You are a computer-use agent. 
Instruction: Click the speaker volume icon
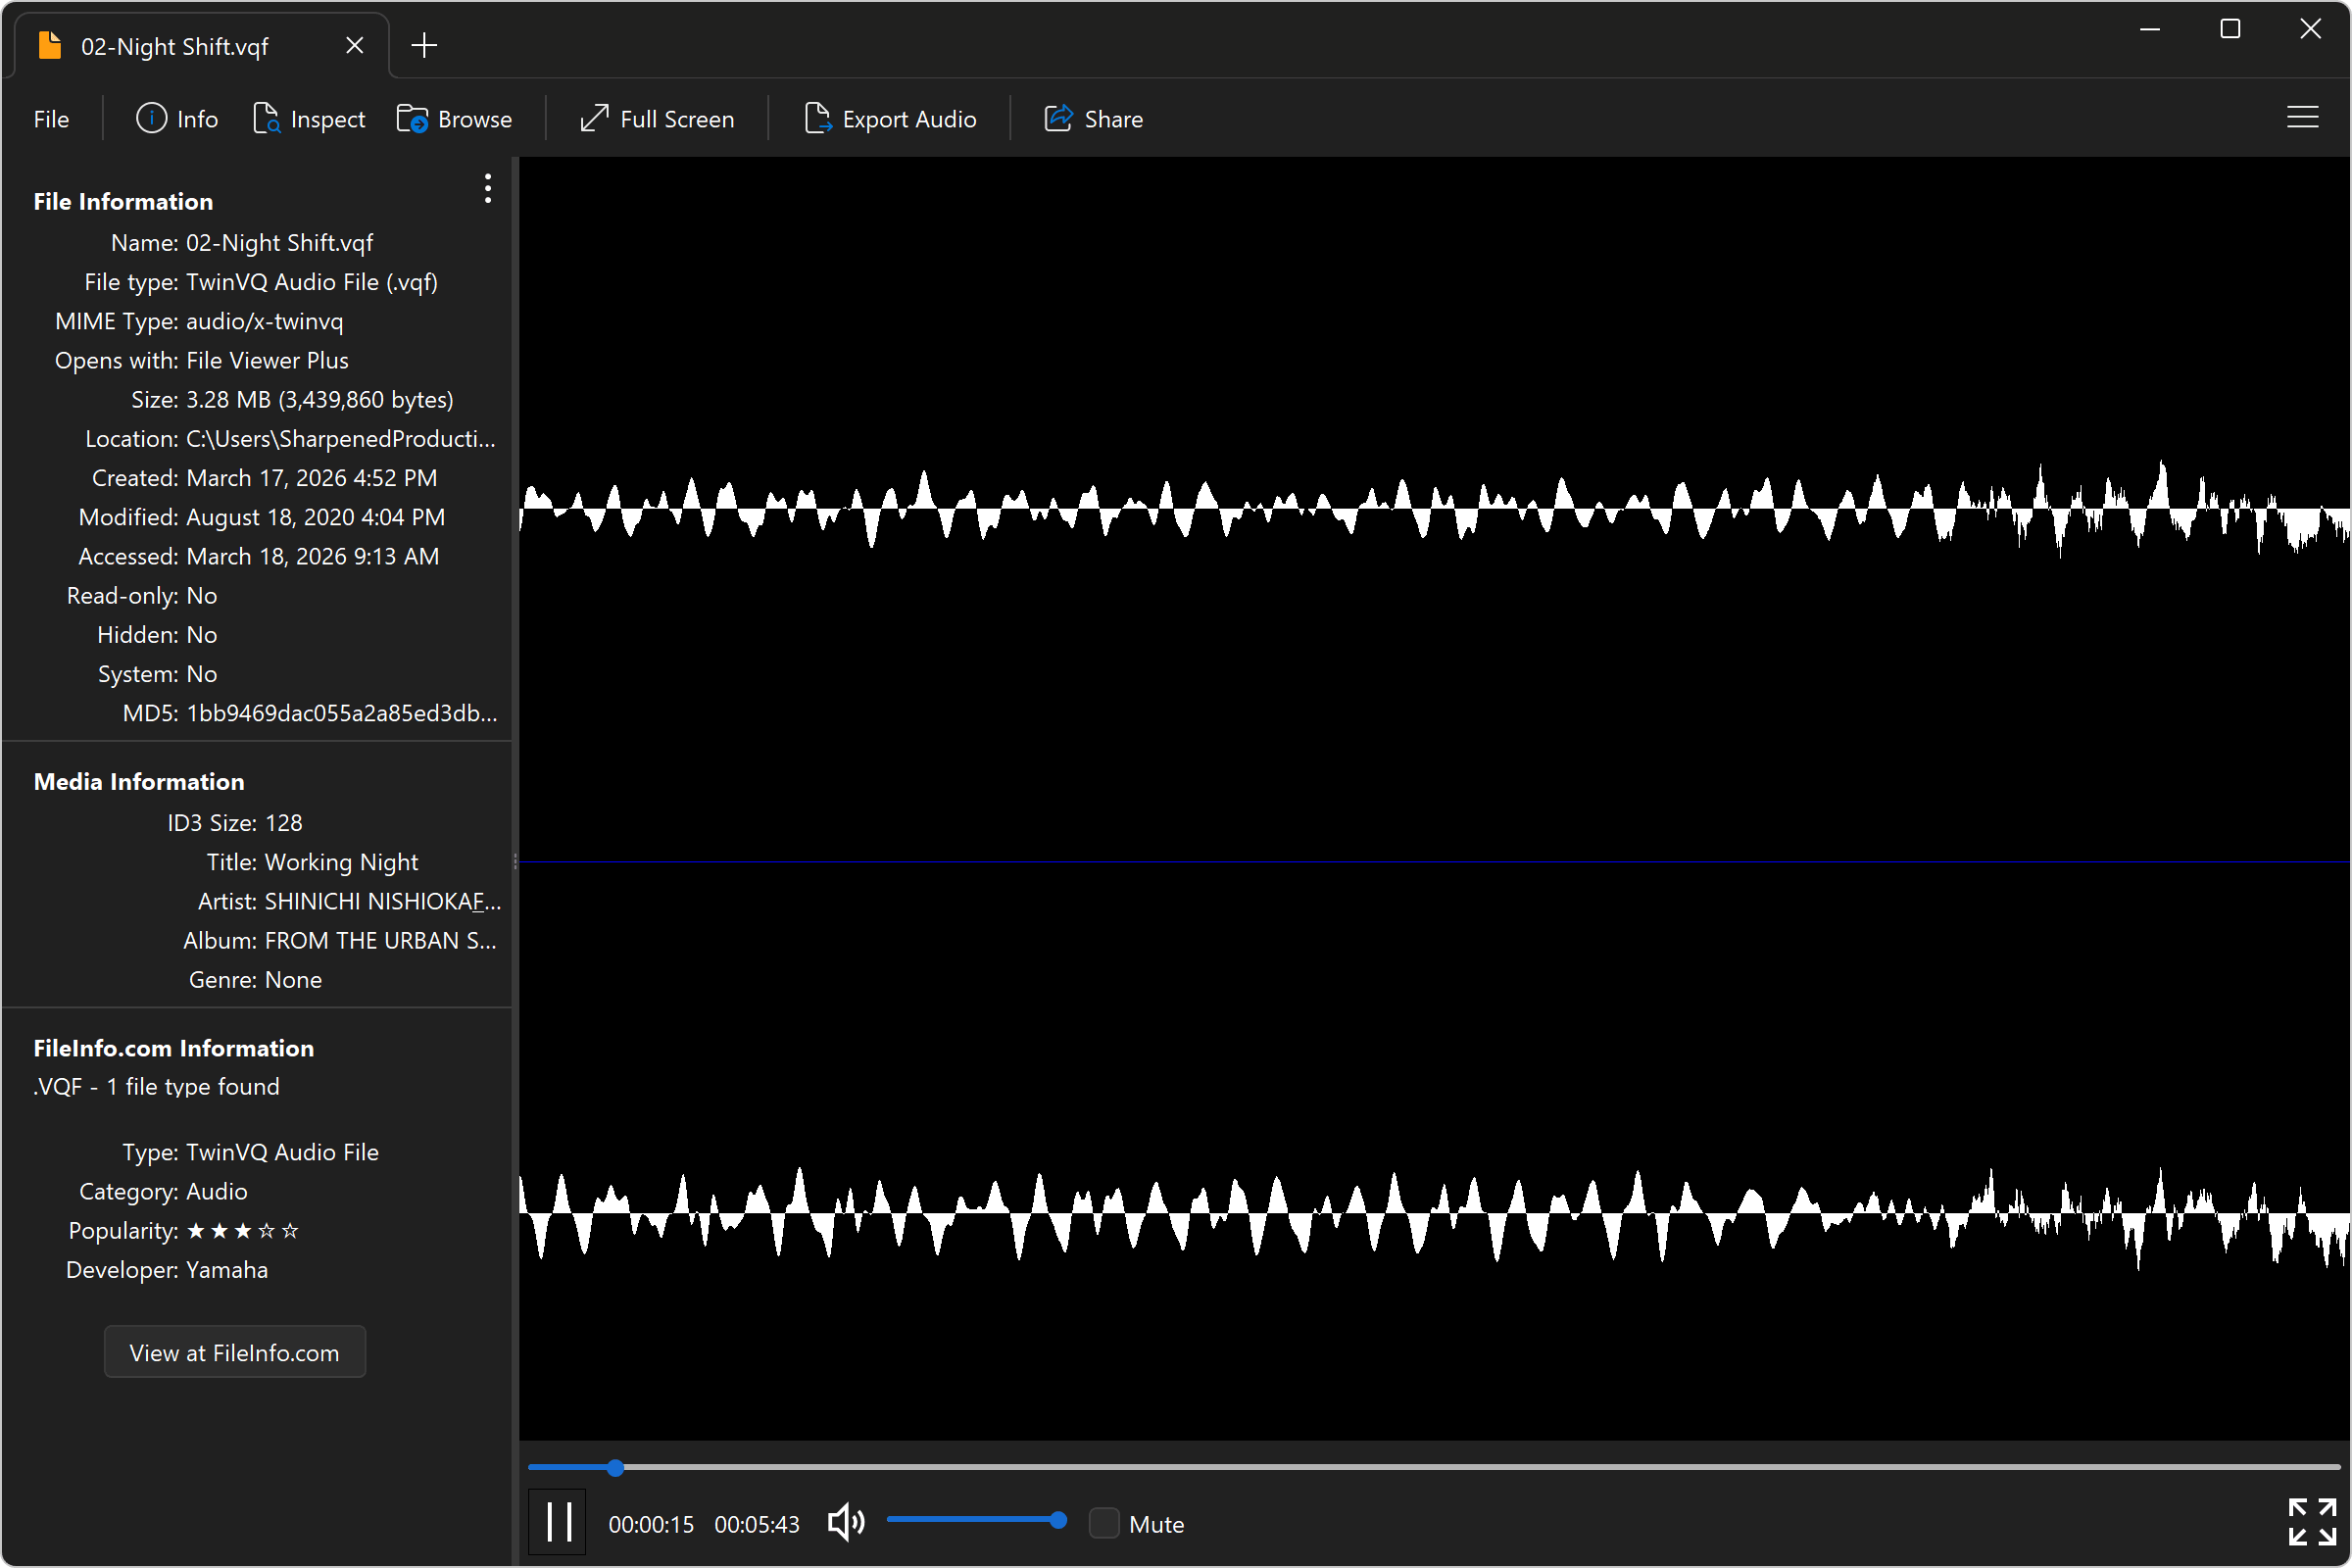click(846, 1523)
